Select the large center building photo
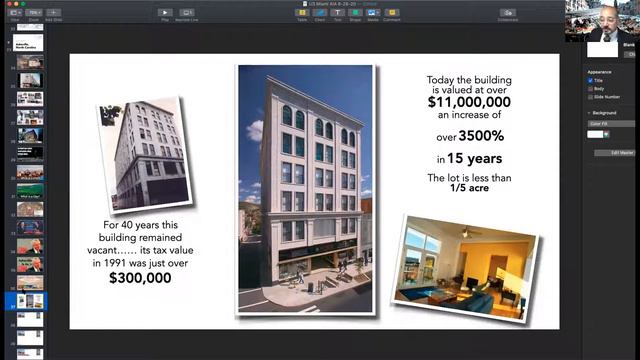Screen dimensions: 640x360 pos(305,189)
